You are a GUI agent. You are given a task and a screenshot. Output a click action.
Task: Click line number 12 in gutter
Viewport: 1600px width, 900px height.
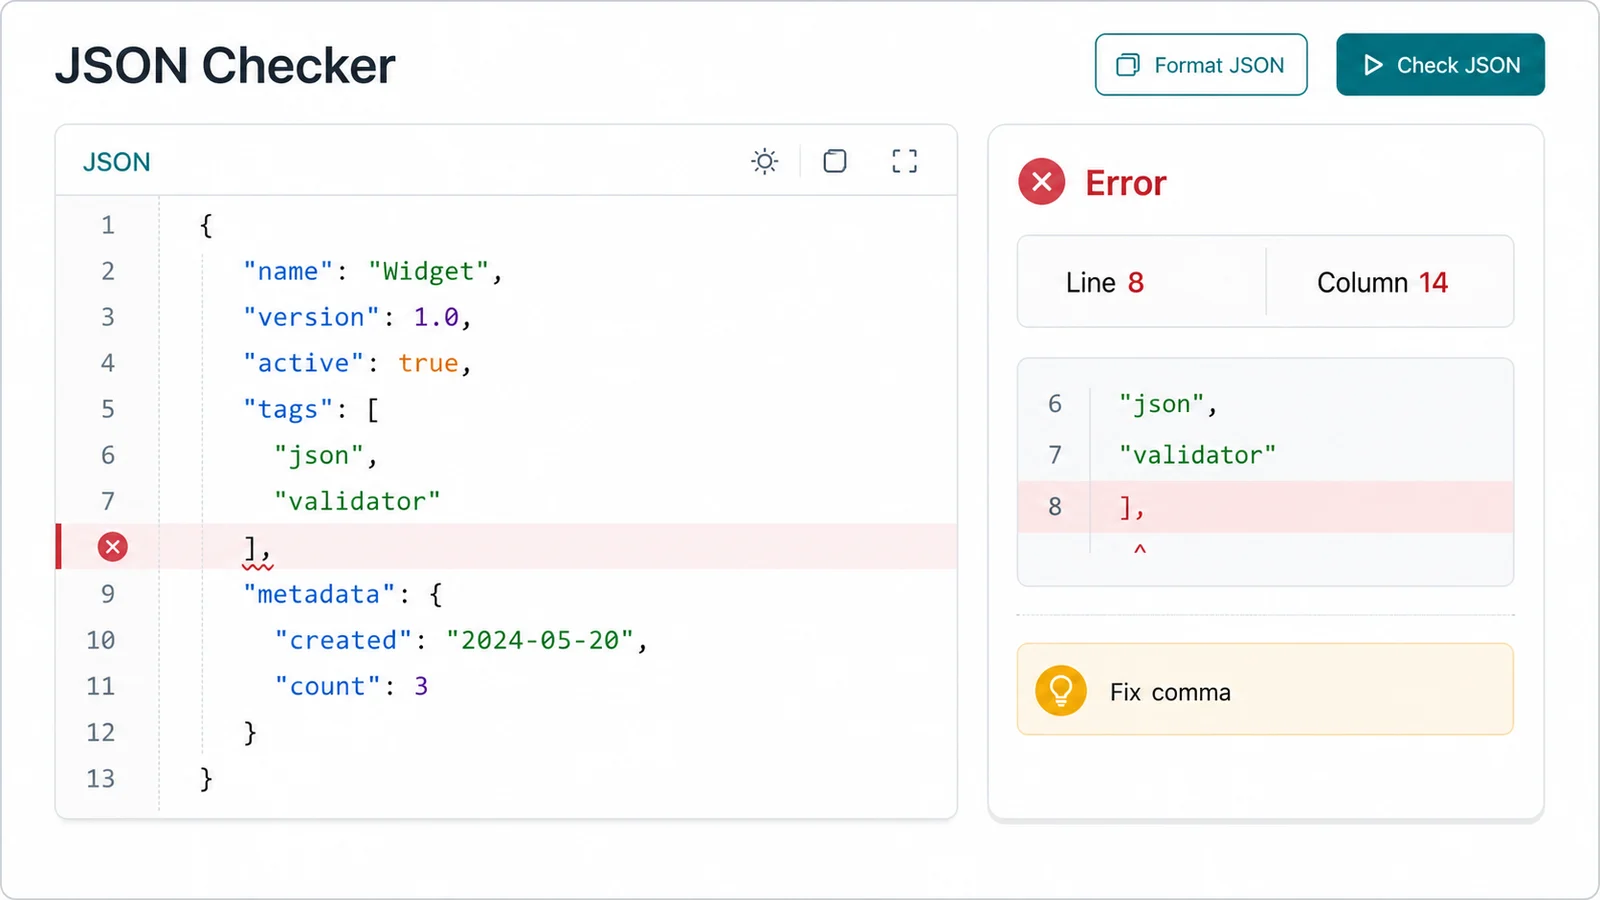(101, 732)
